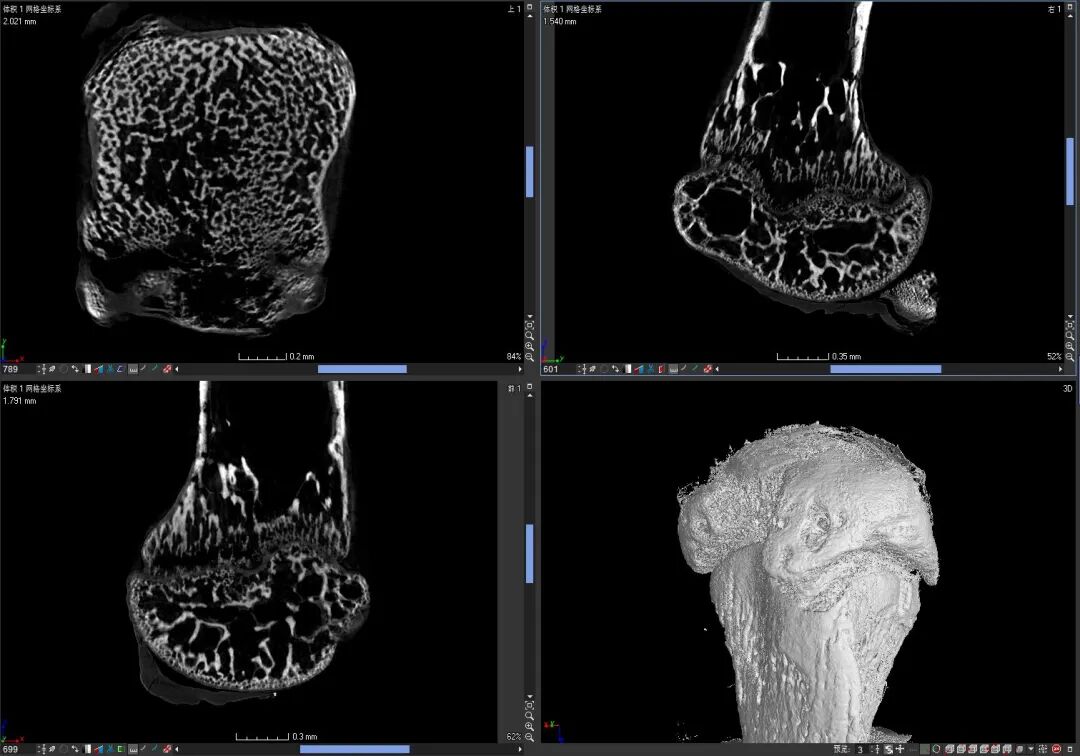Click the first cube view icon in 3D toolbar

point(948,749)
